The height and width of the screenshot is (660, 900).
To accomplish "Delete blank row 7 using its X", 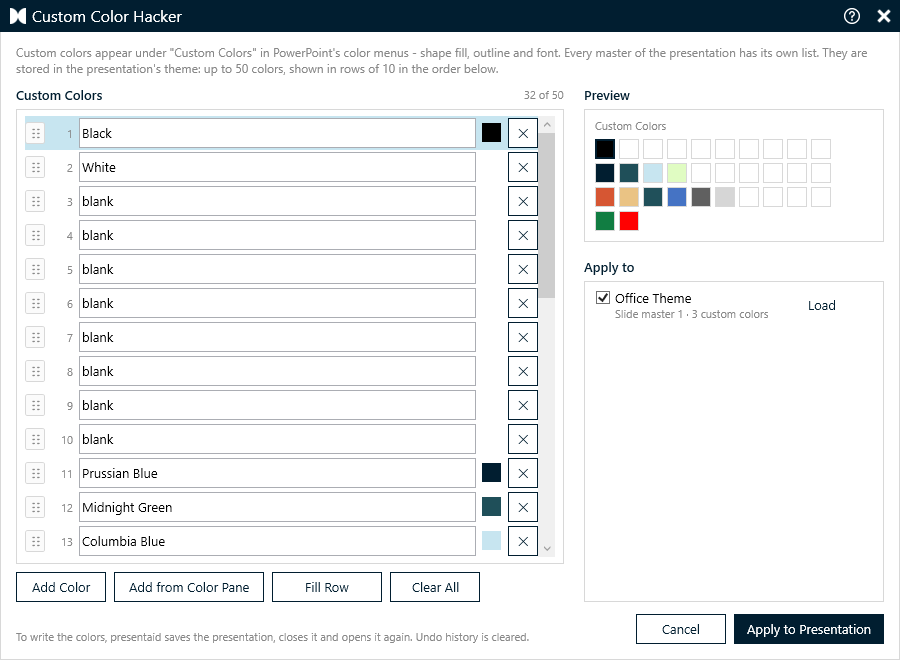I will click(x=523, y=337).
